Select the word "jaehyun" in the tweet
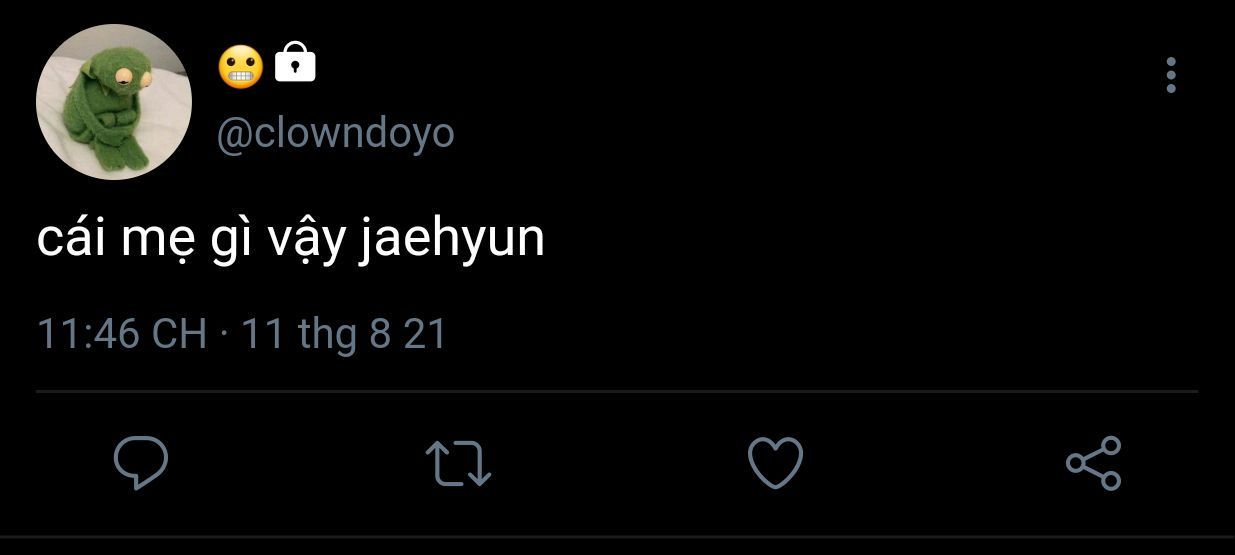Screen dimensions: 1235x555 click(x=450, y=241)
